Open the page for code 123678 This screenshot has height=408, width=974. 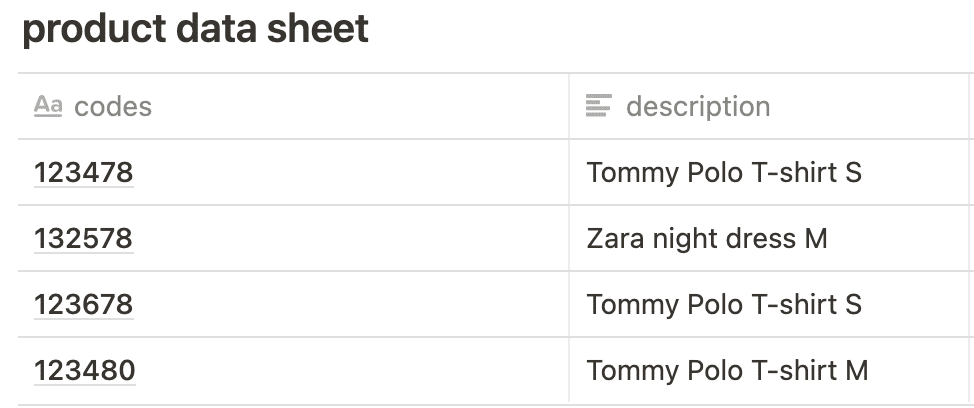[x=83, y=304]
